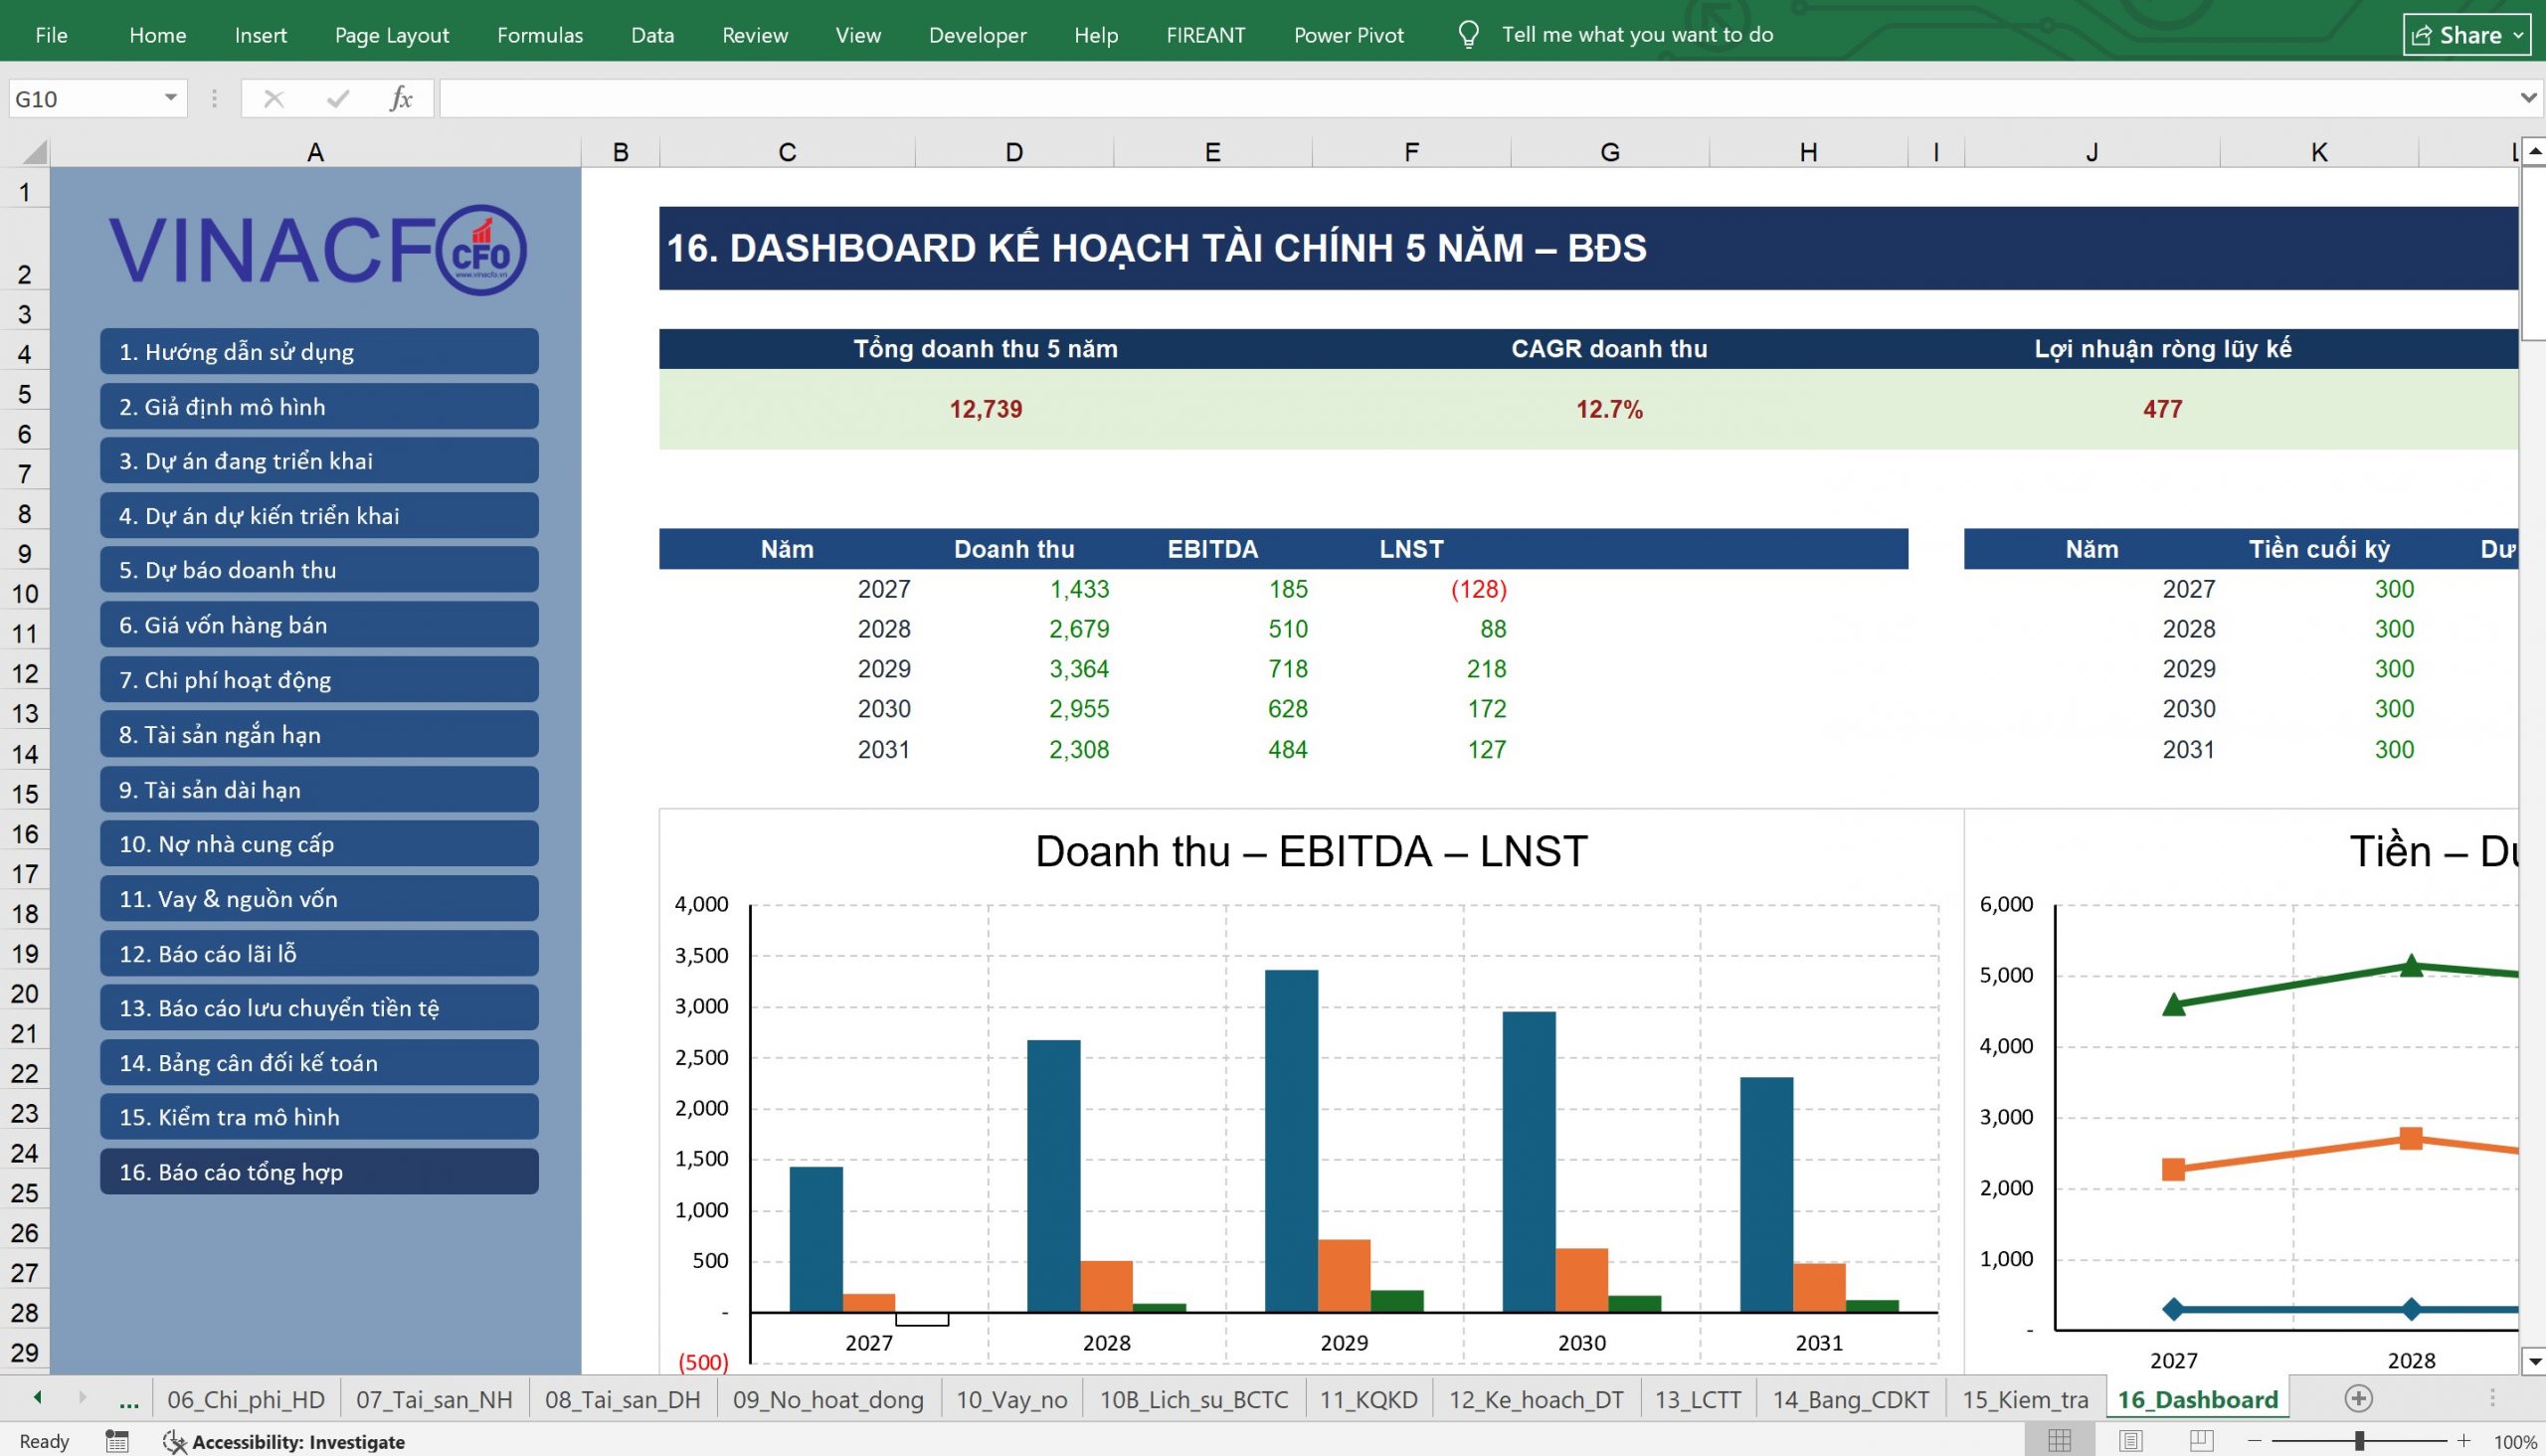Expand the formula bar chevron
Screen dimensions: 2546x1456
2528,98
